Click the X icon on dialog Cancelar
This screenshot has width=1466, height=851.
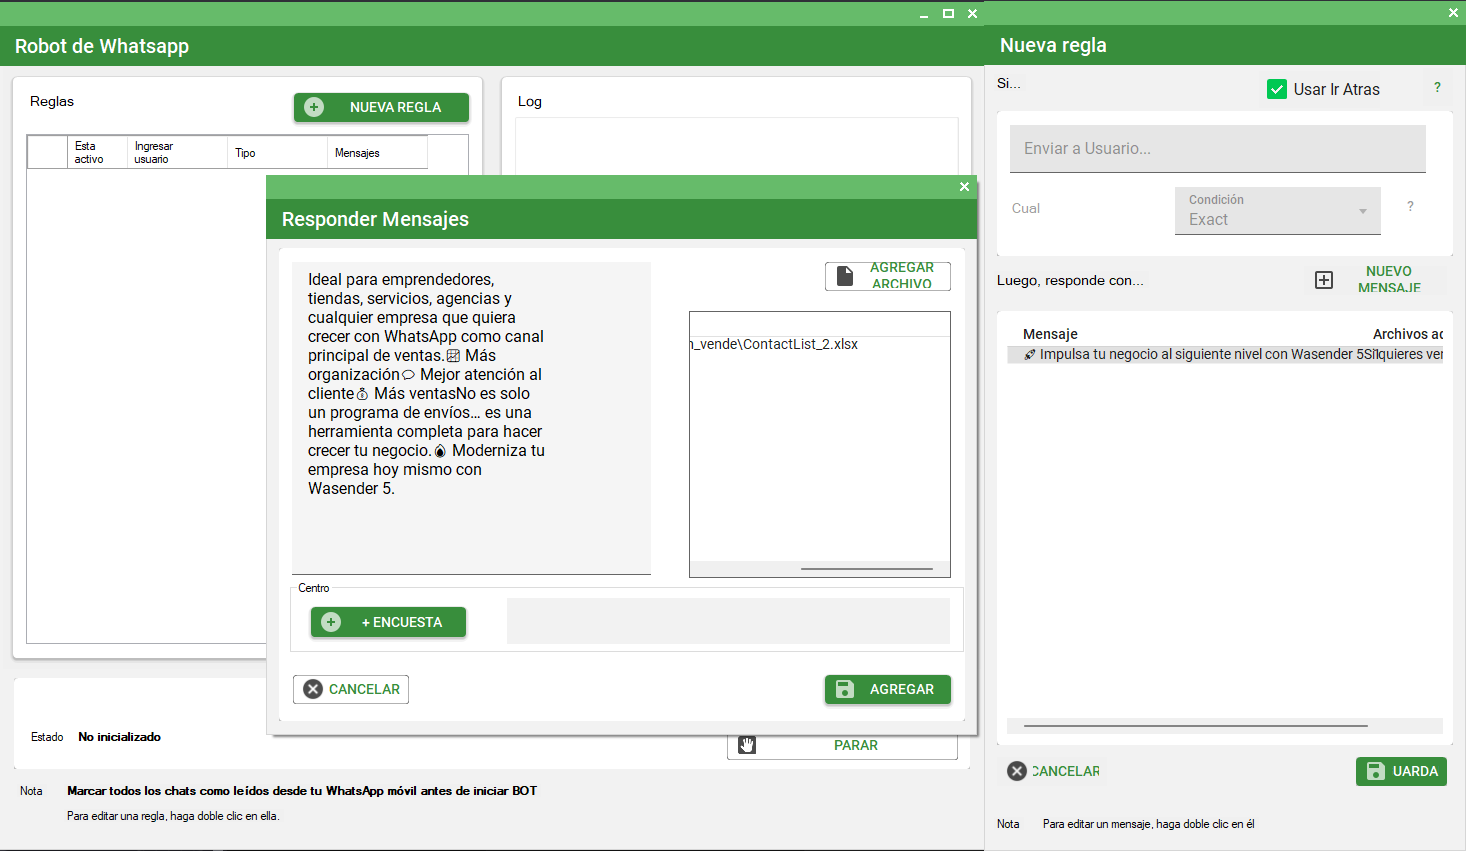[313, 689]
